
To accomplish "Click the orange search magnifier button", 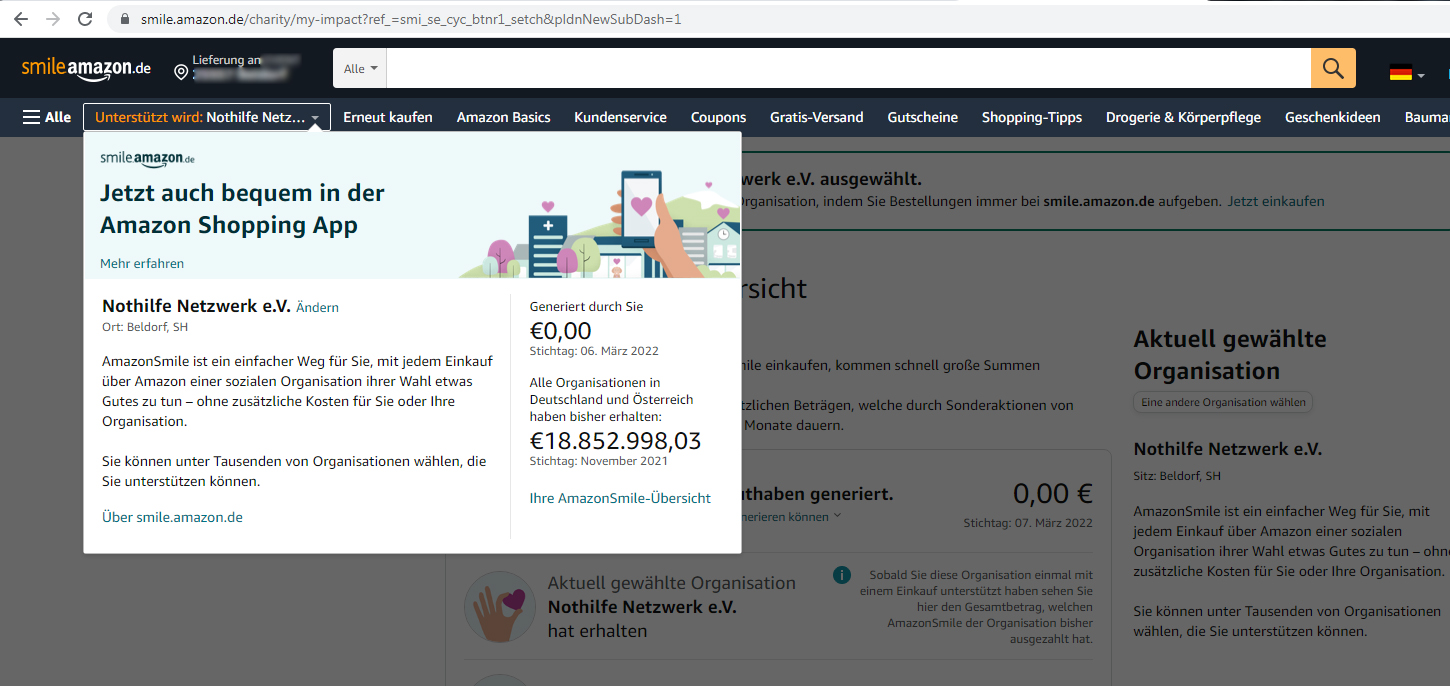I will click(x=1333, y=68).
